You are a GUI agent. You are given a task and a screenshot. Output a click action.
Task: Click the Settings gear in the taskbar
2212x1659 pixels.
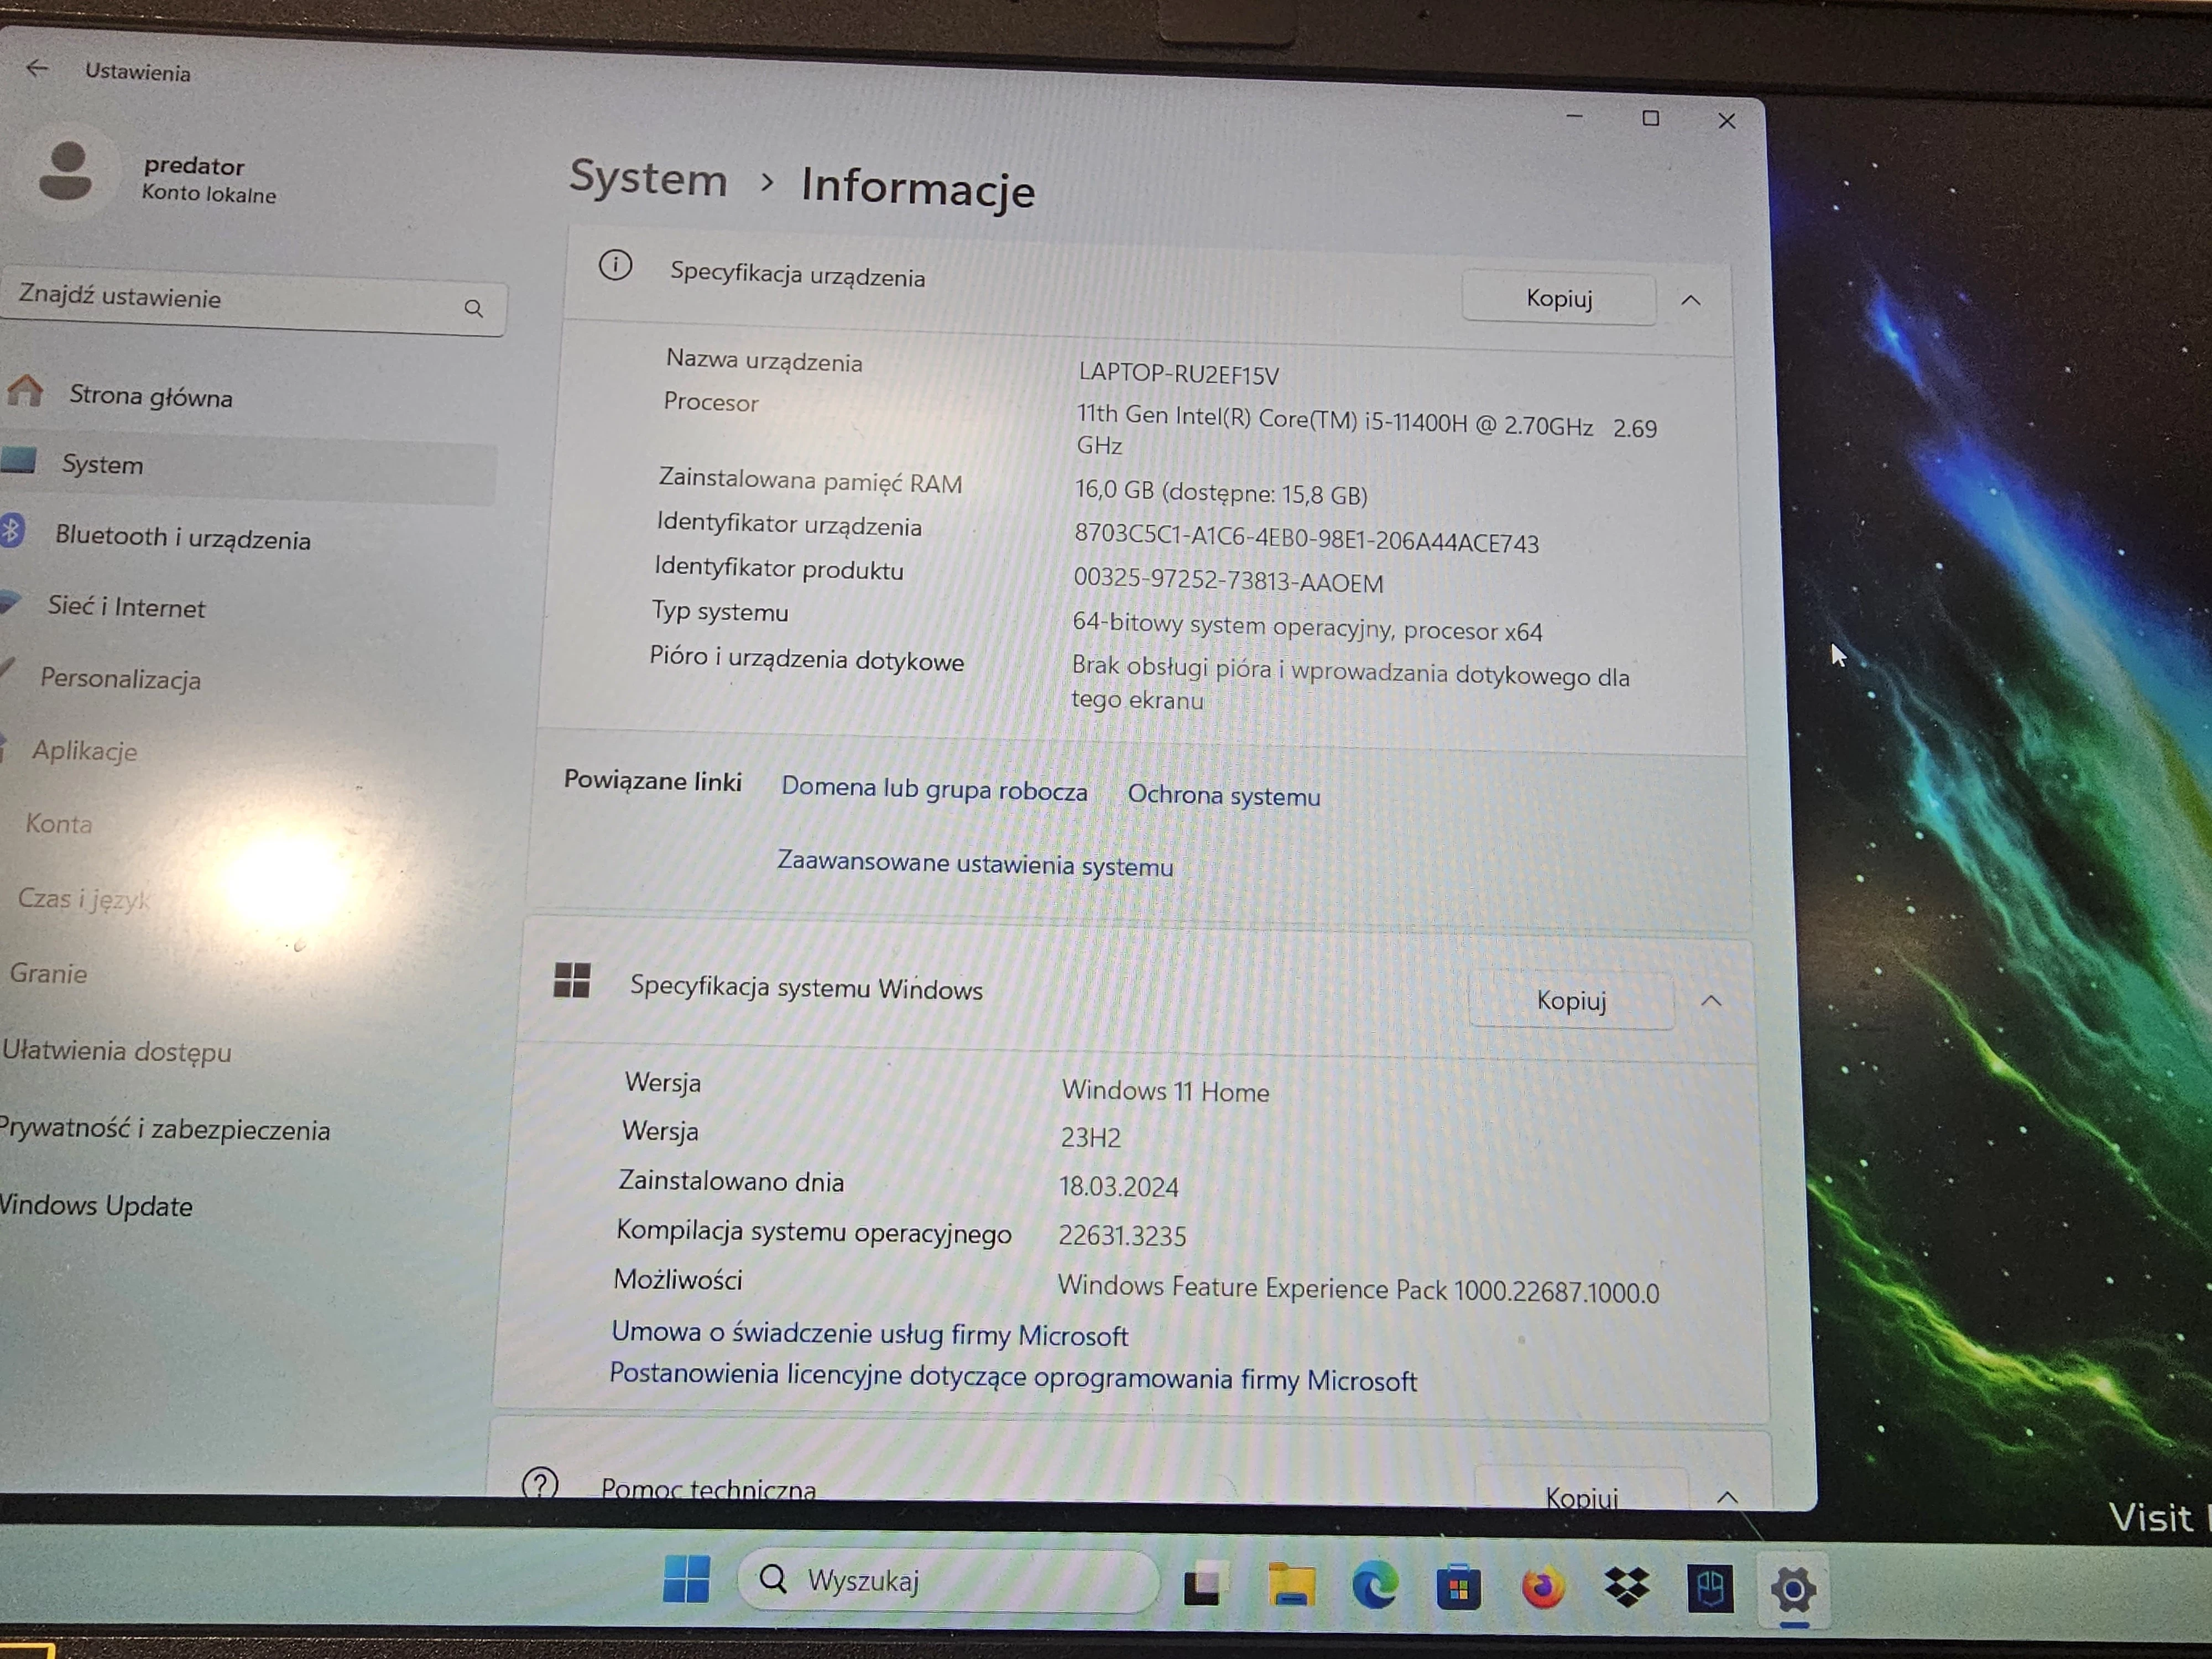1793,1589
